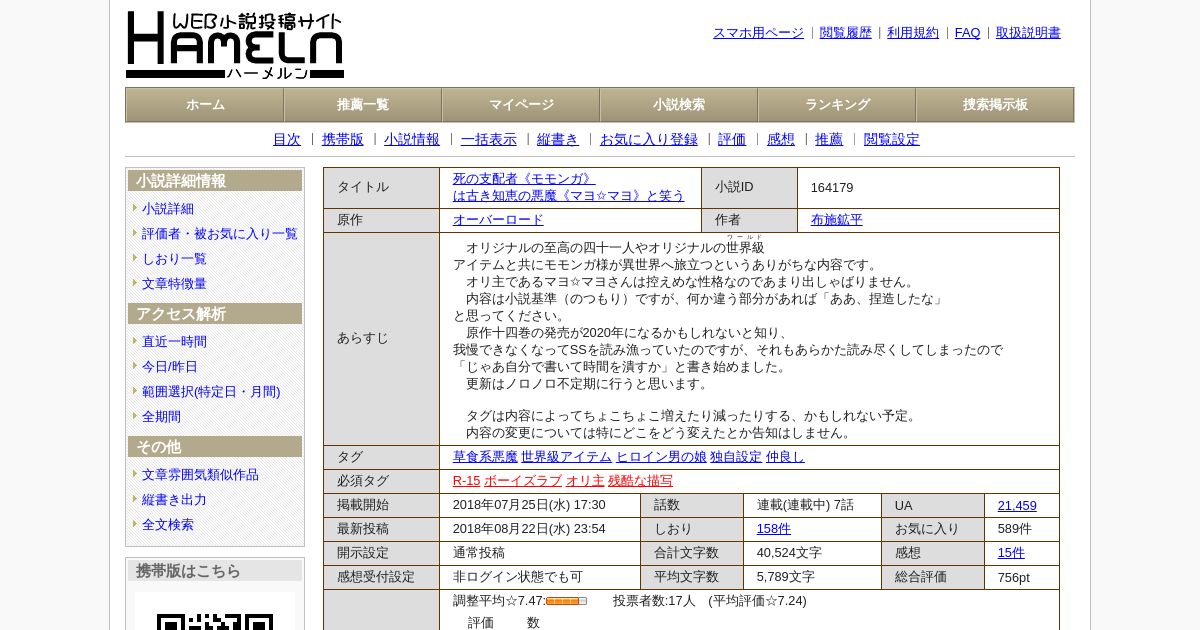This screenshot has width=1200, height=630.
Task: Click the posting start date 2018年07月25日(水) 17:30
Action: pos(529,505)
